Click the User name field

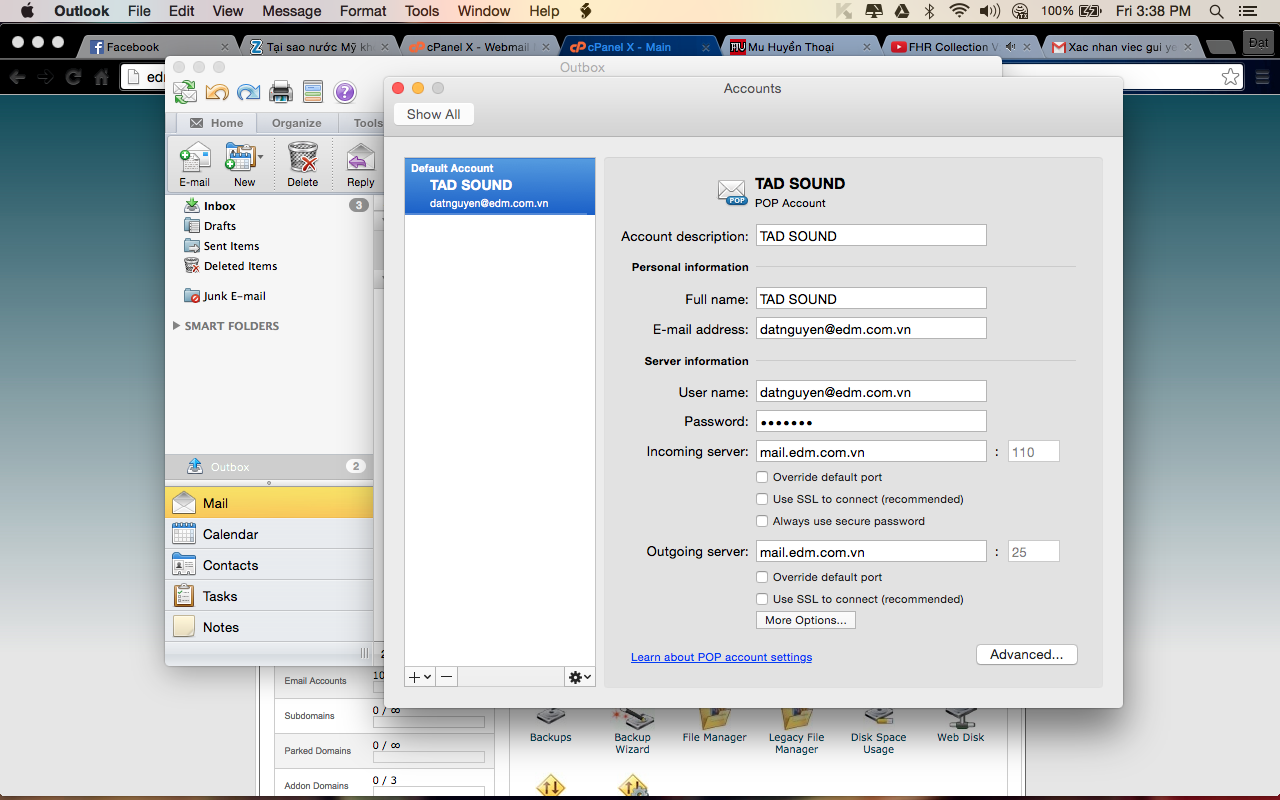(x=871, y=392)
